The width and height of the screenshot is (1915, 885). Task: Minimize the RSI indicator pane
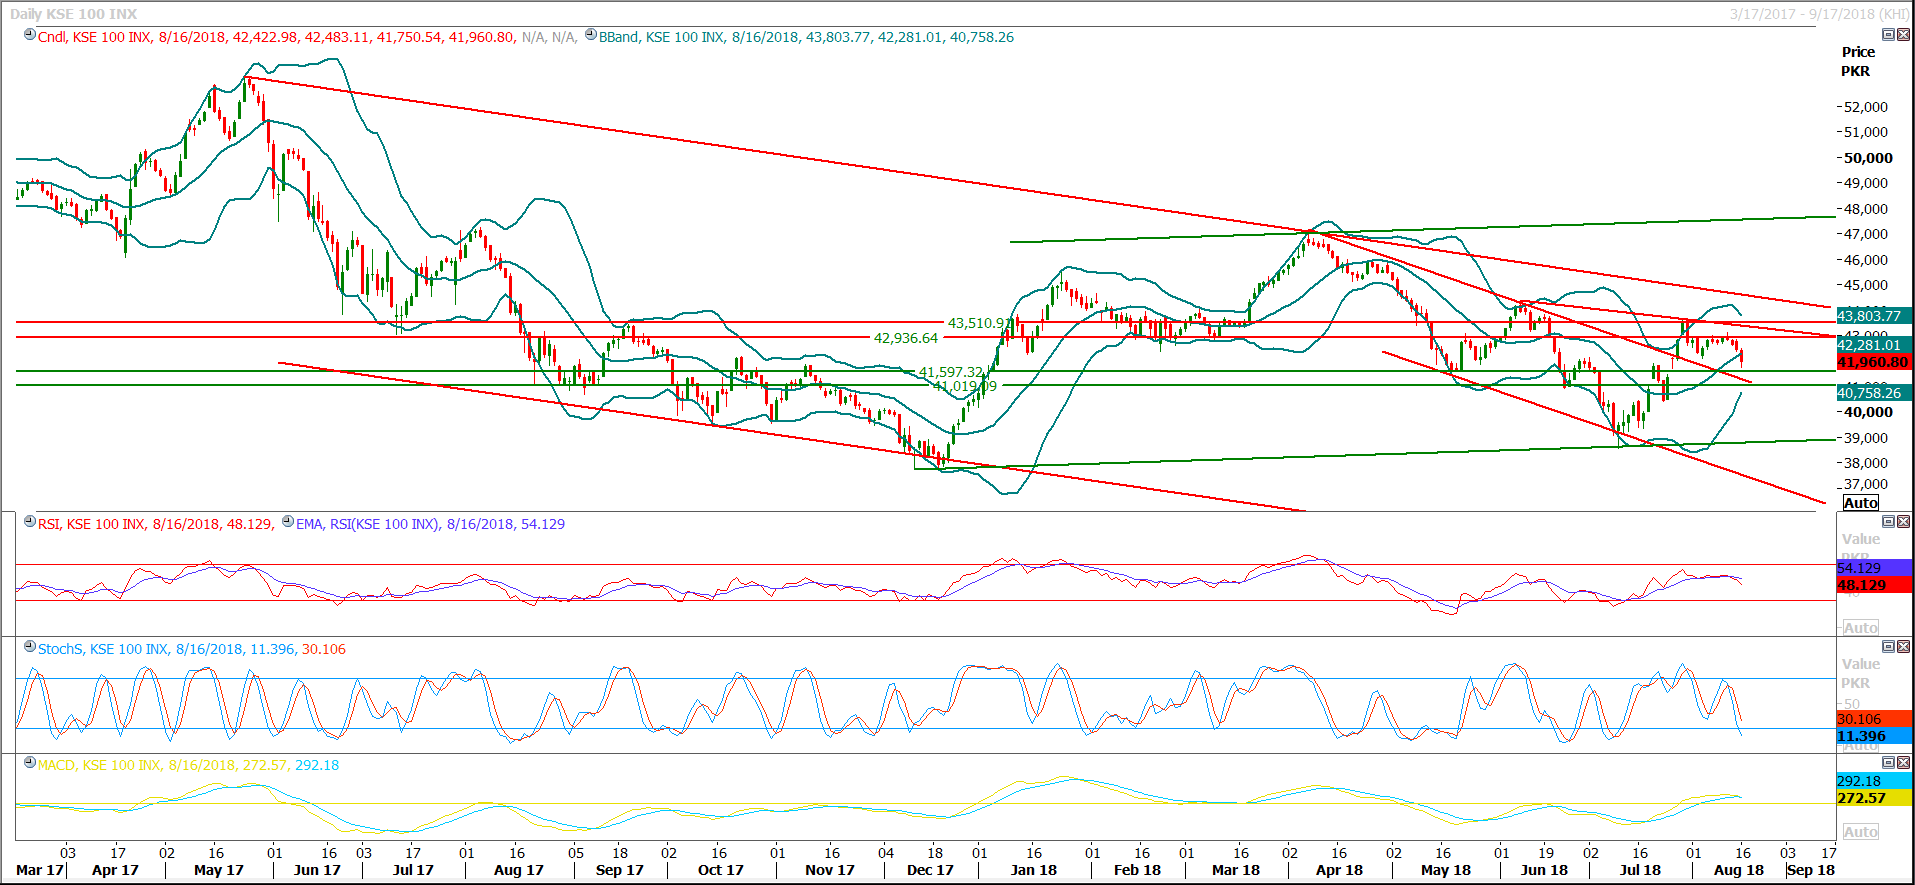click(1888, 522)
